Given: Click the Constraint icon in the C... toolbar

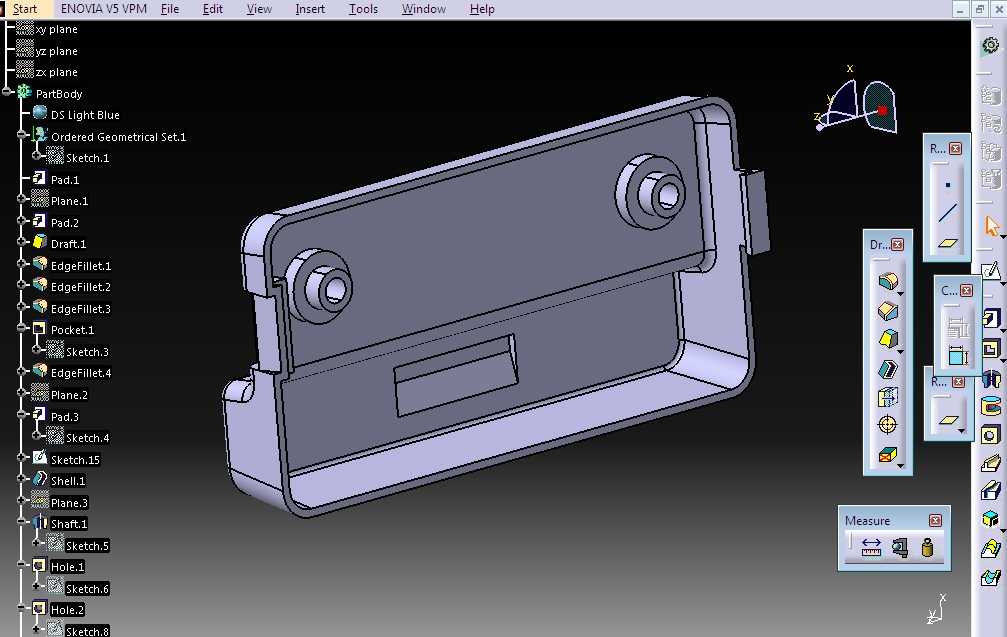Looking at the screenshot, I should pos(958,355).
